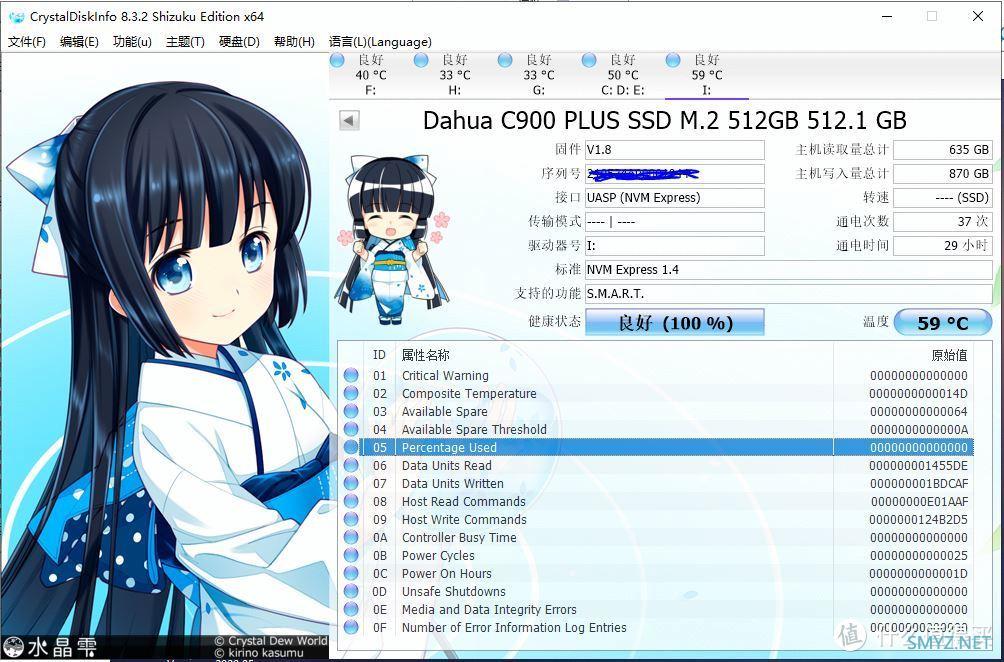The width and height of the screenshot is (1004, 662).
Task: Click status icon of Critical Warning row
Action: (351, 375)
